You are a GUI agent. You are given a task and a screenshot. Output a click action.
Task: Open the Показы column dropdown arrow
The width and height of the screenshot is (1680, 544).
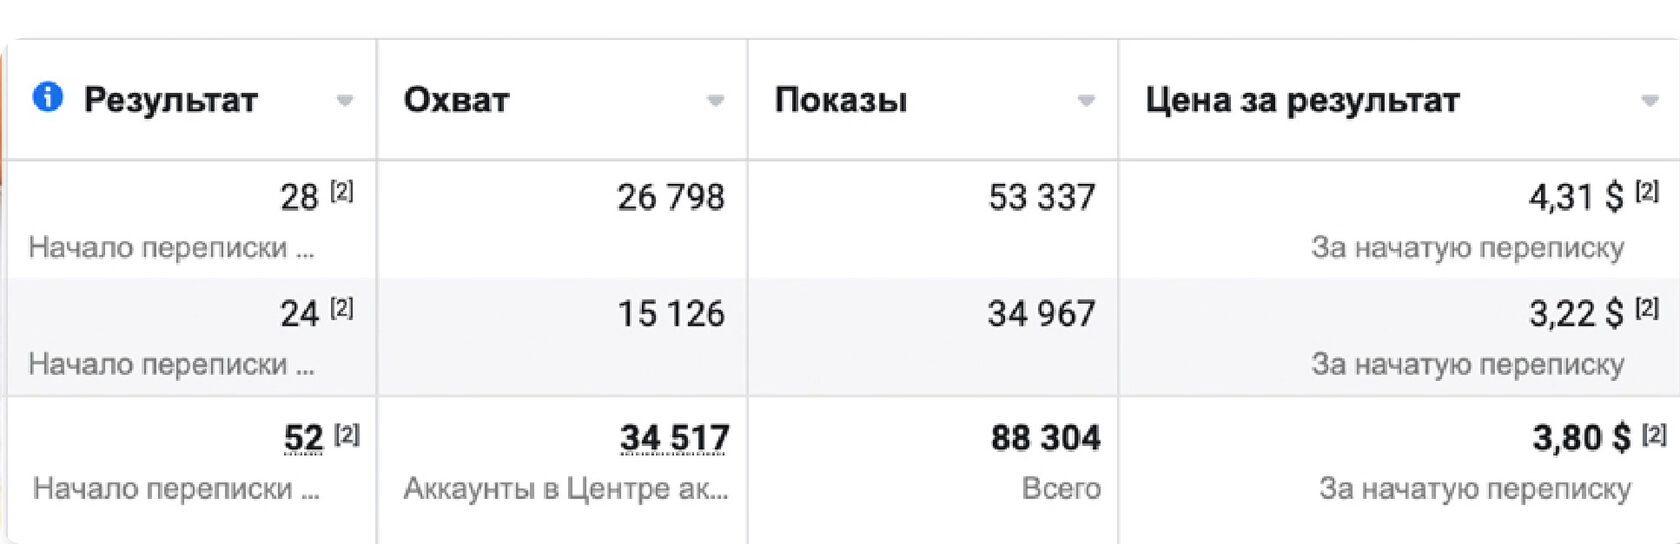click(x=1086, y=100)
